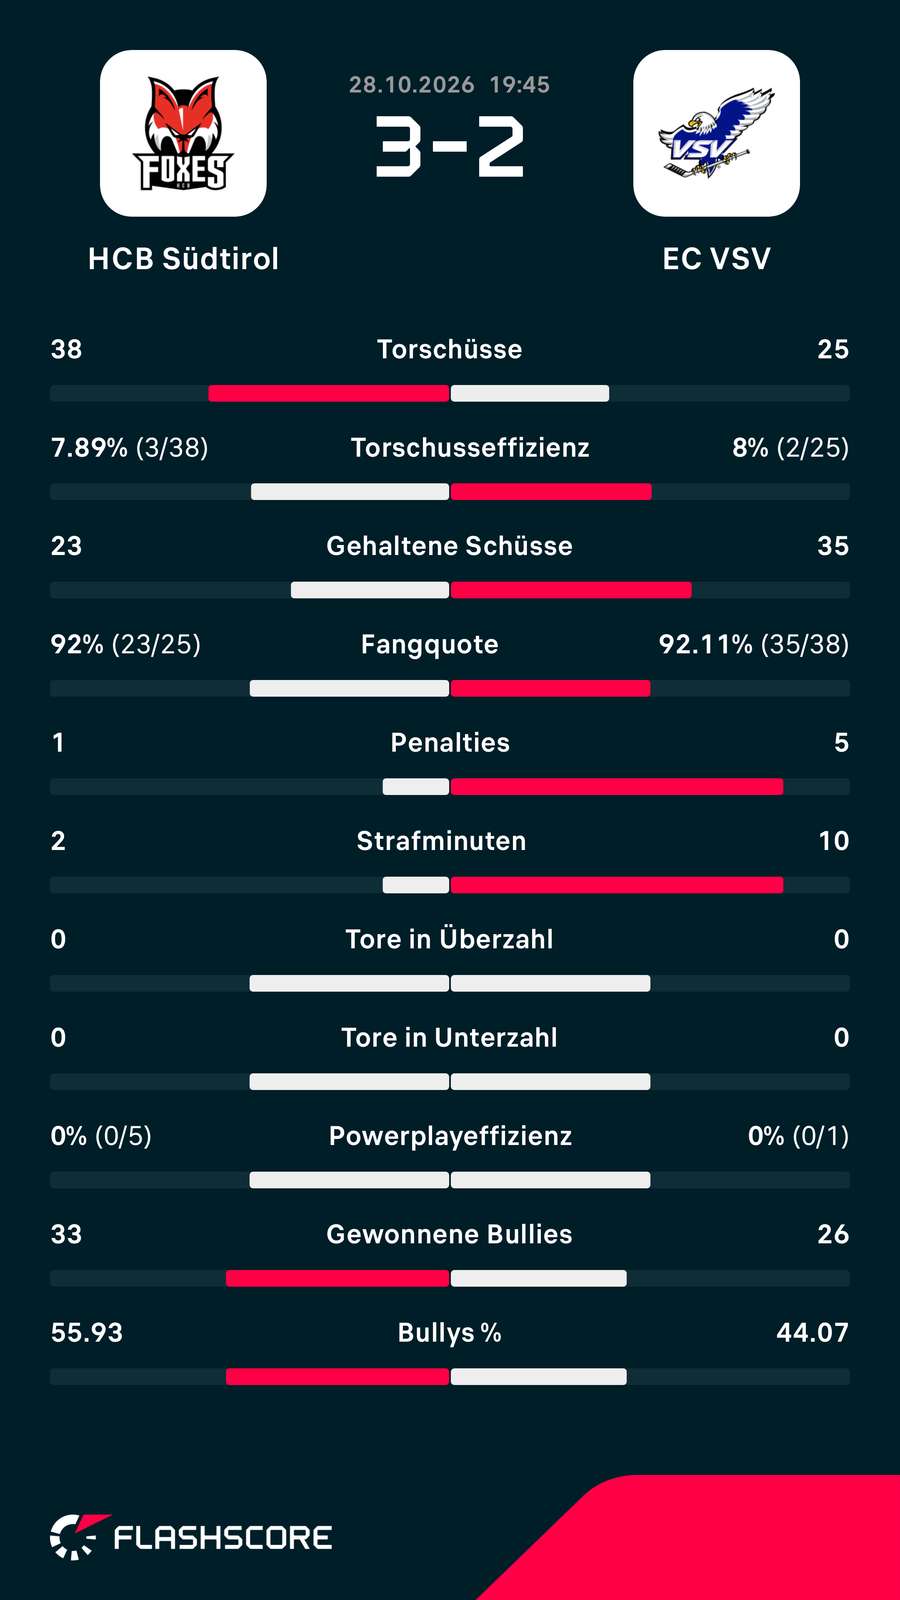Viewport: 900px width, 1600px height.
Task: Select the Torschusseffizienz label
Action: click(470, 447)
